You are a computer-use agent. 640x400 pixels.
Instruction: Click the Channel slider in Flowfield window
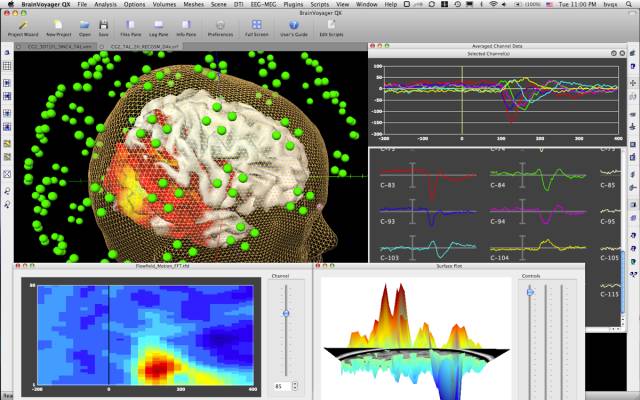(x=286, y=314)
